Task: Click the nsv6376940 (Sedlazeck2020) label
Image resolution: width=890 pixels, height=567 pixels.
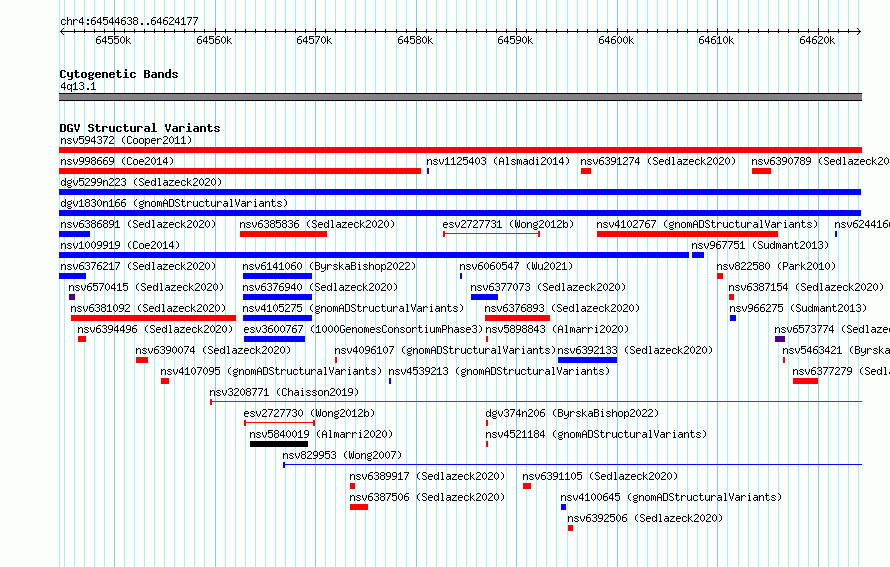Action: [x=320, y=287]
